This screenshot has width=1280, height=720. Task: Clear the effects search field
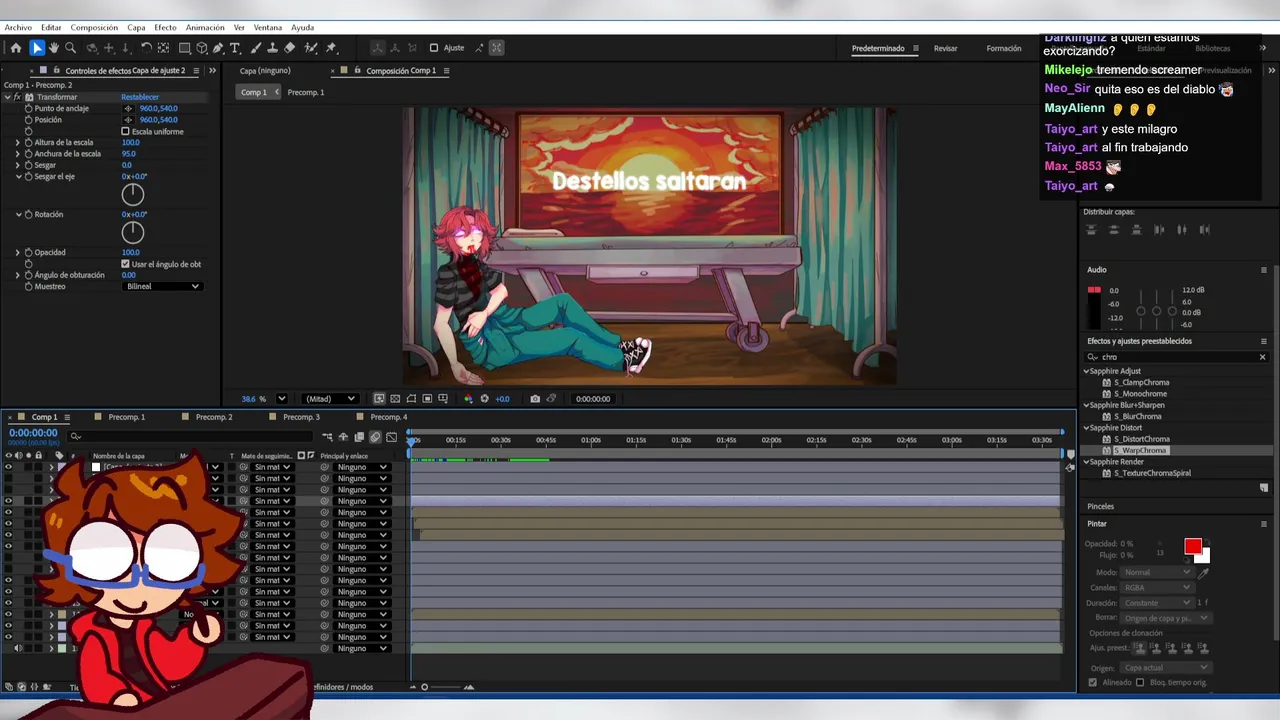tap(1262, 357)
